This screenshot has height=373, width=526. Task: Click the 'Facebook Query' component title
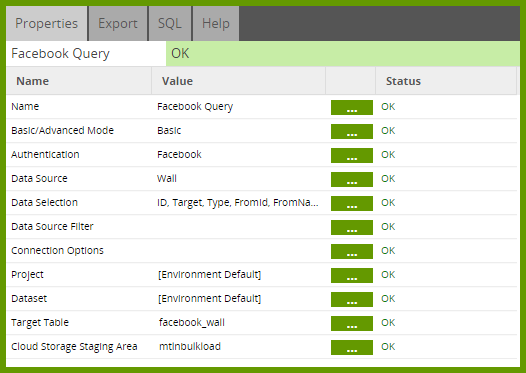click(60, 54)
